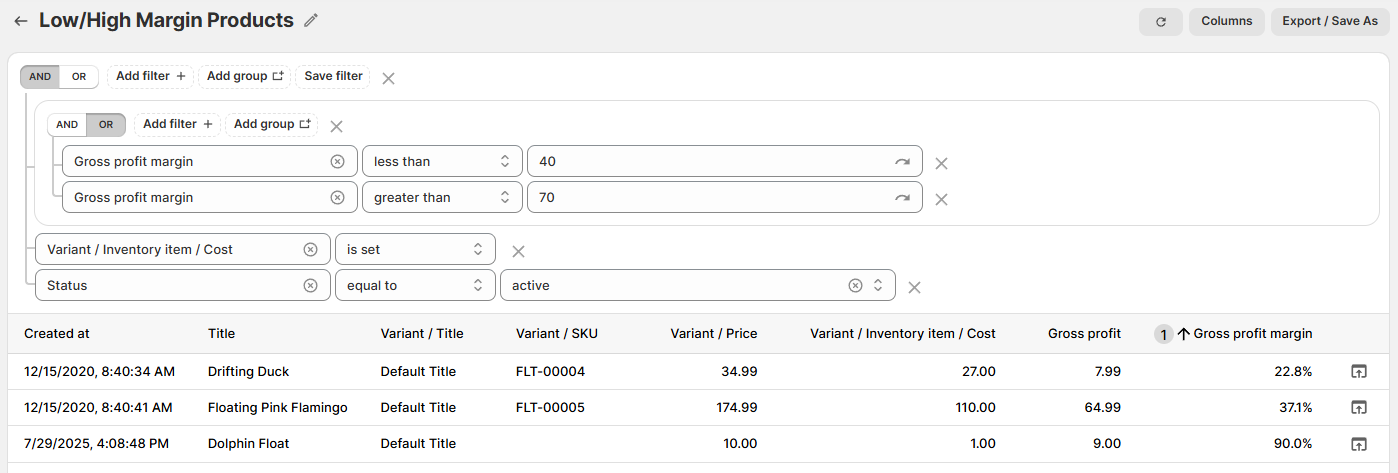Click the pencil icon to rename report
1398x473 pixels.
click(311, 21)
